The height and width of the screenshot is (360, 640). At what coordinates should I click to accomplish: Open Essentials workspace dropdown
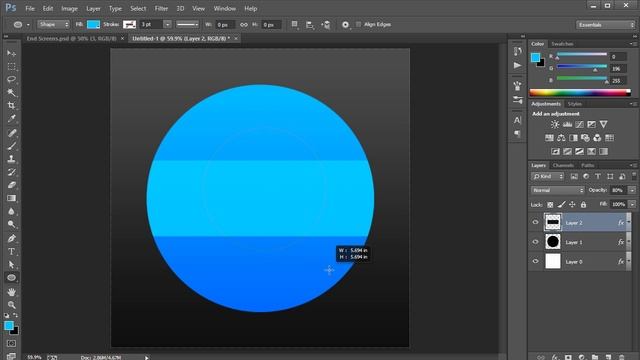pyautogui.click(x=606, y=25)
